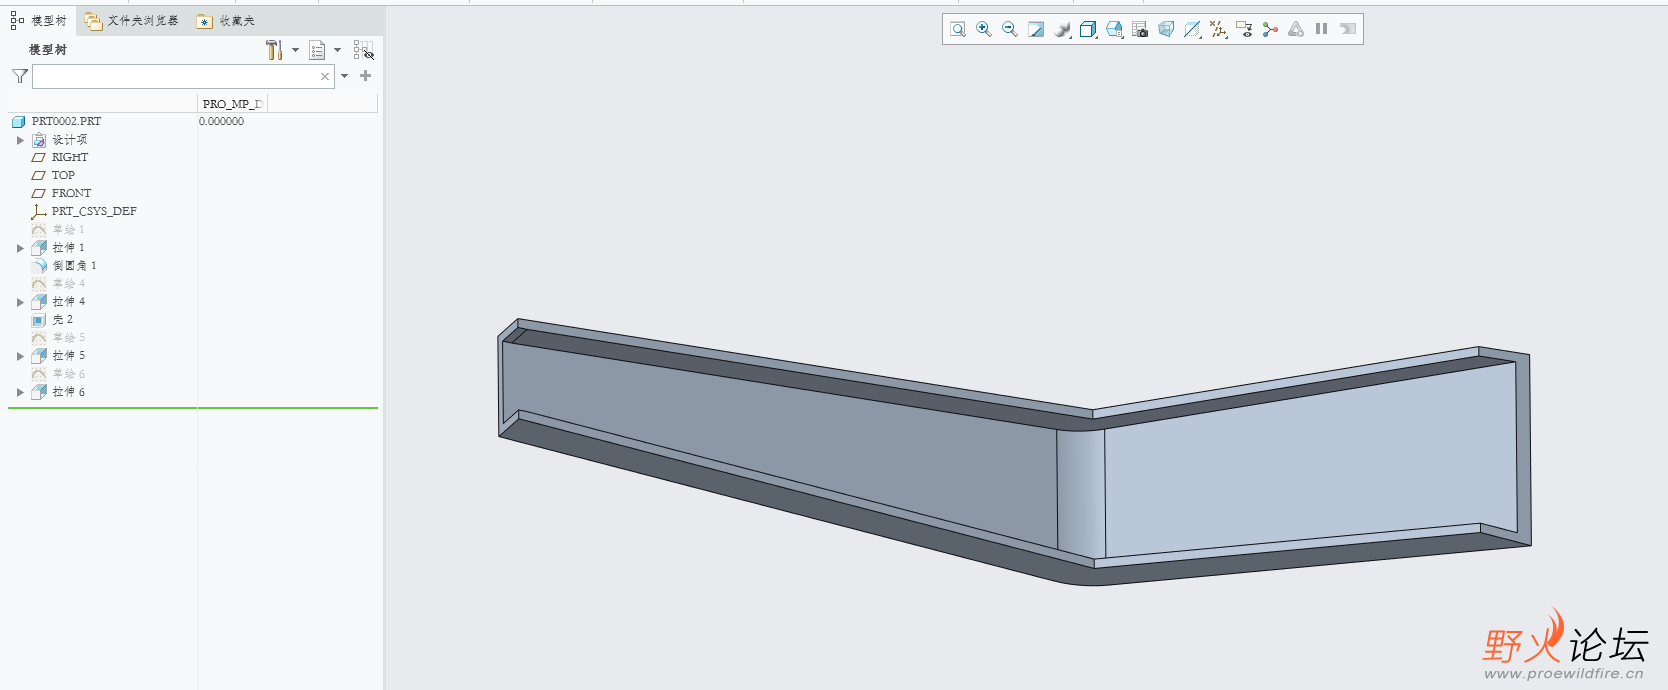
Task: Click the Repaint screen icon
Action: click(1036, 30)
